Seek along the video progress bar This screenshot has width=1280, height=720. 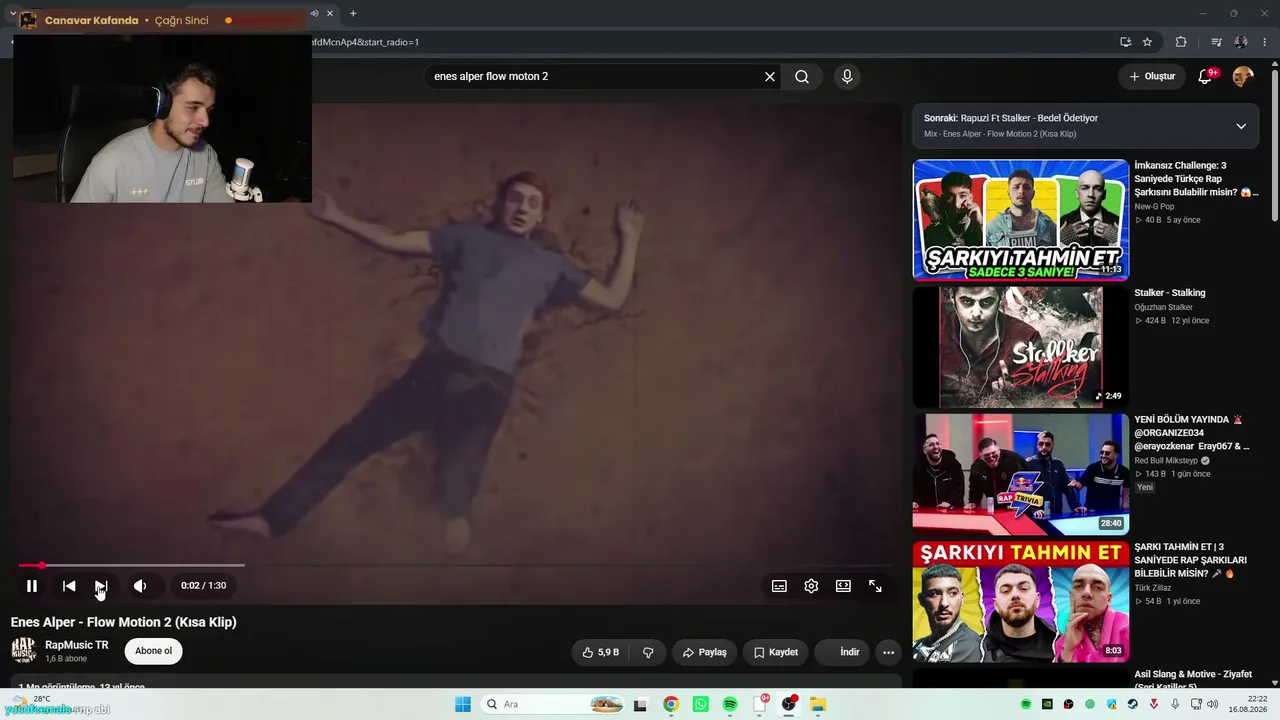[456, 566]
